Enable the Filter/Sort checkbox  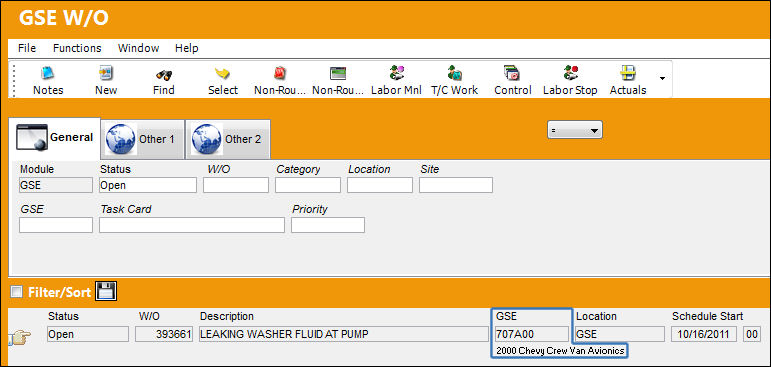coord(17,292)
